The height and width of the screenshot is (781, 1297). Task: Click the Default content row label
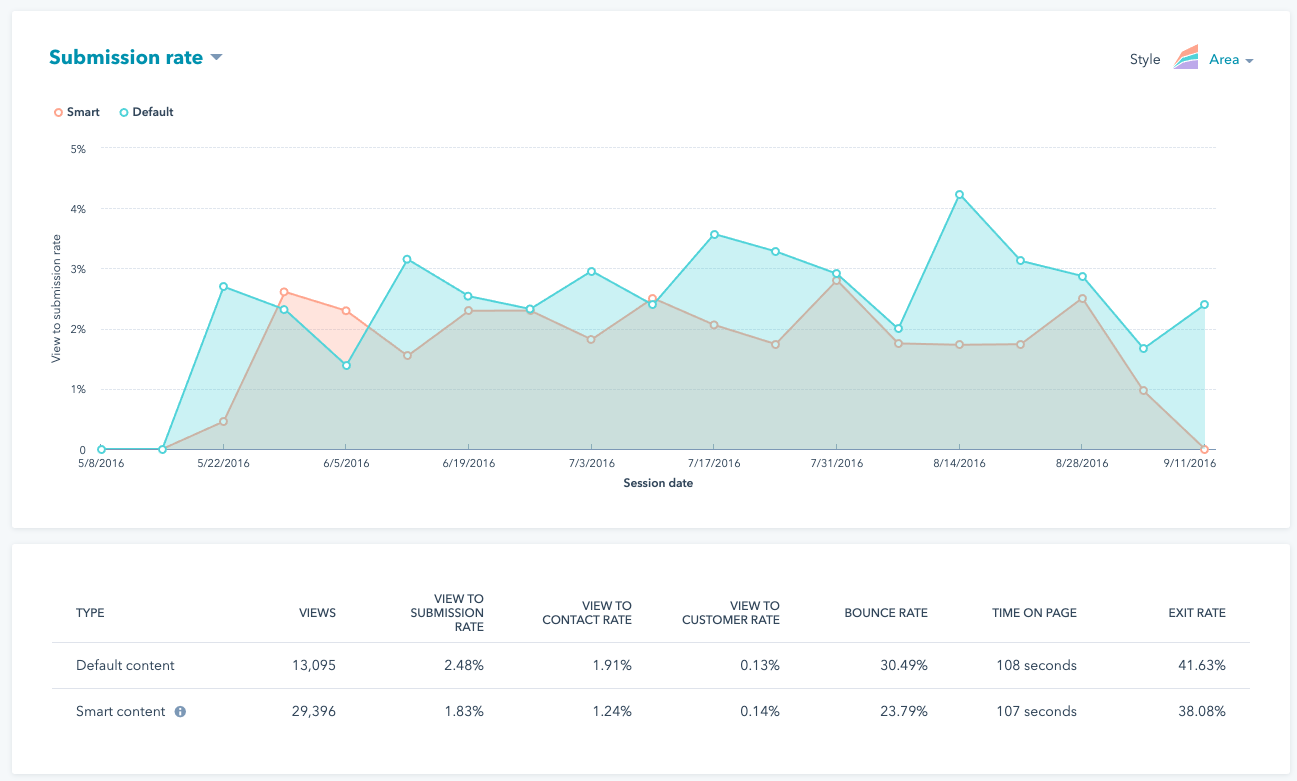[x=125, y=665]
